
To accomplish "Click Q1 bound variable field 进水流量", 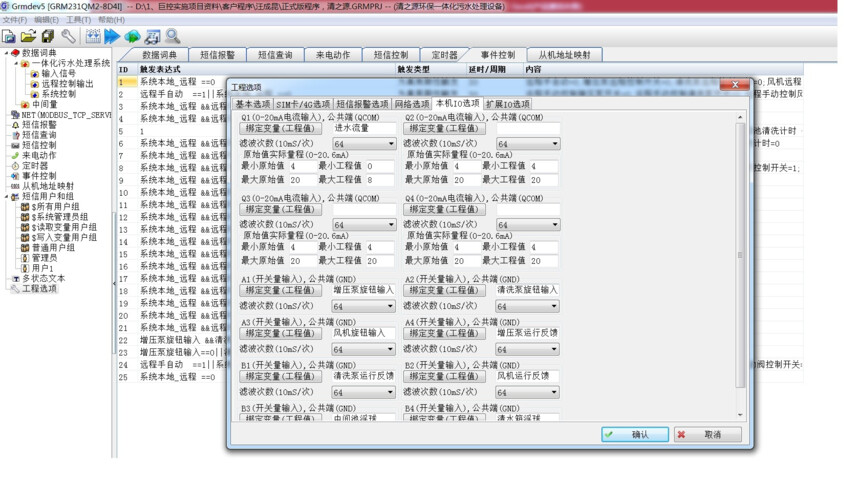I will click(365, 128).
